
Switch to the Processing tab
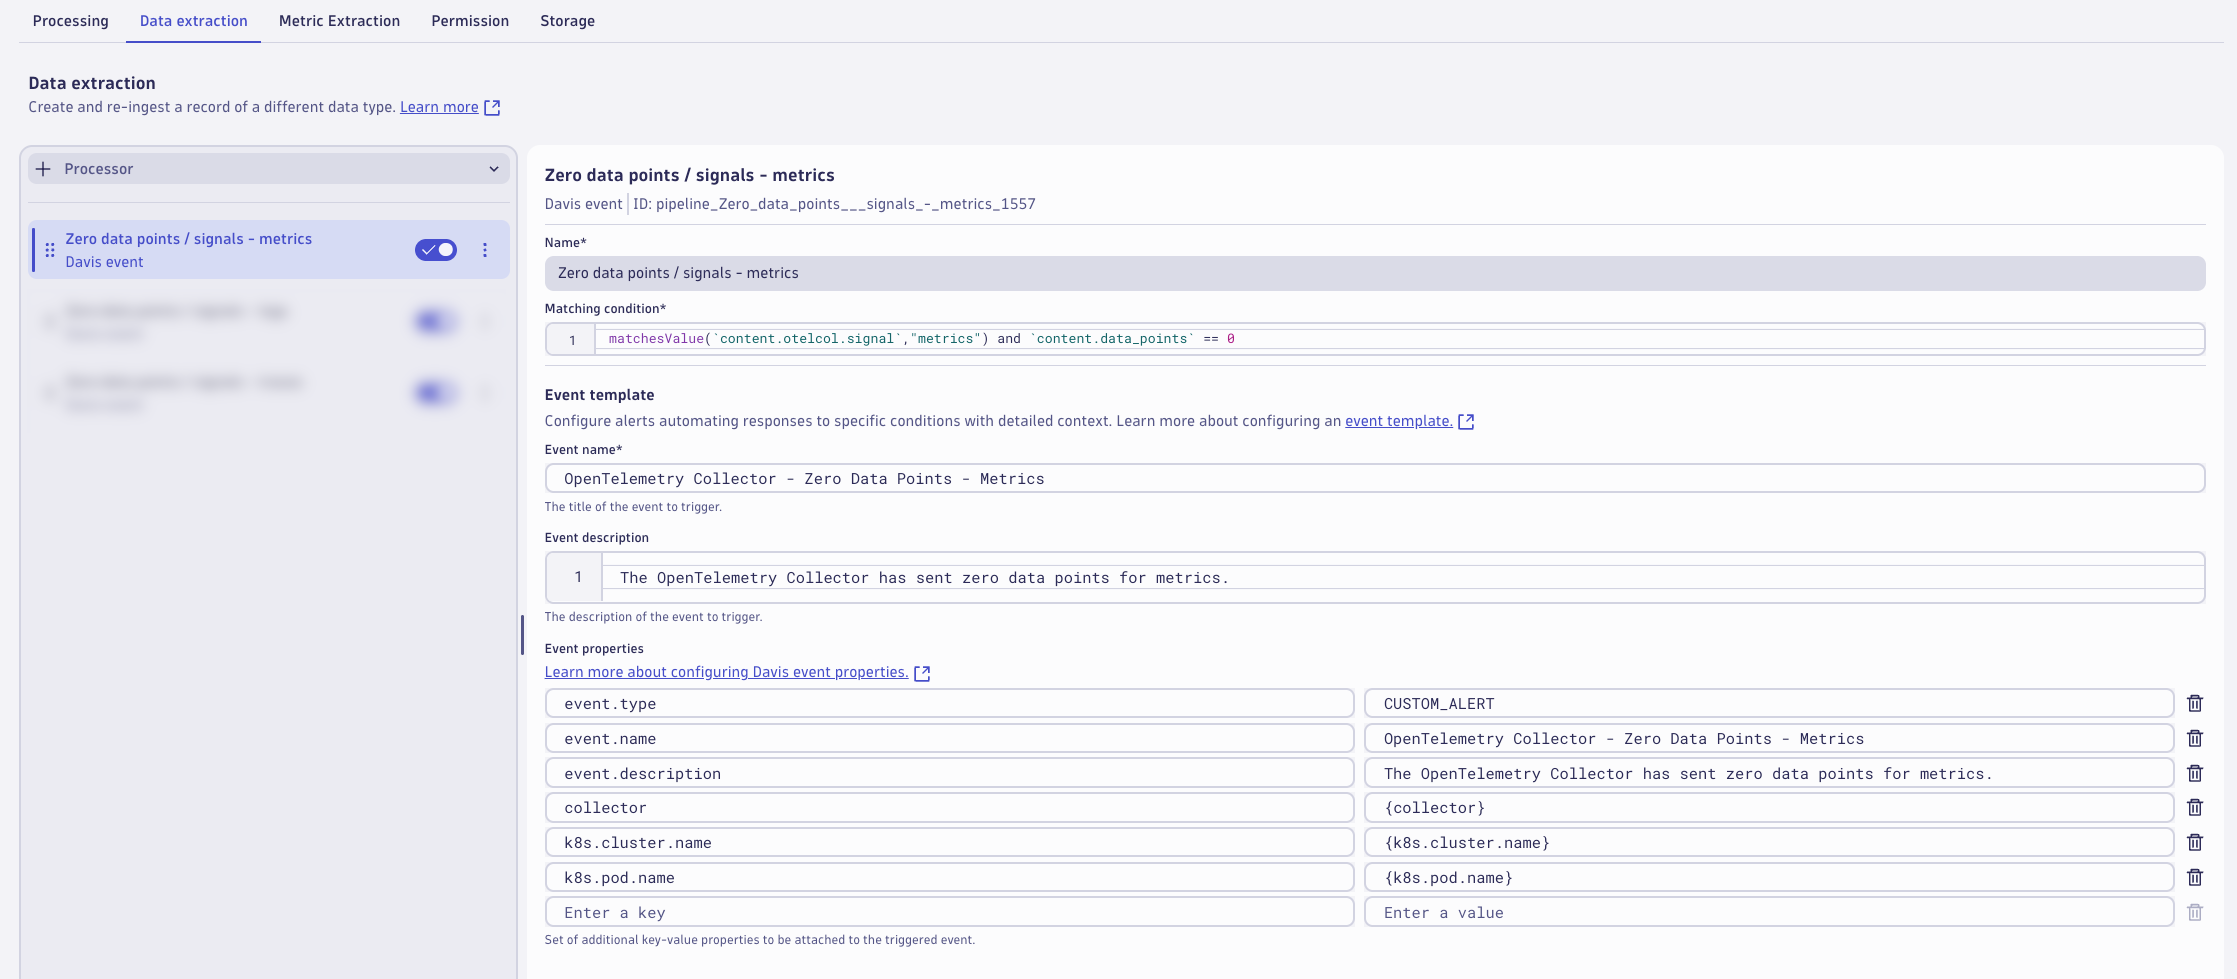point(71,21)
